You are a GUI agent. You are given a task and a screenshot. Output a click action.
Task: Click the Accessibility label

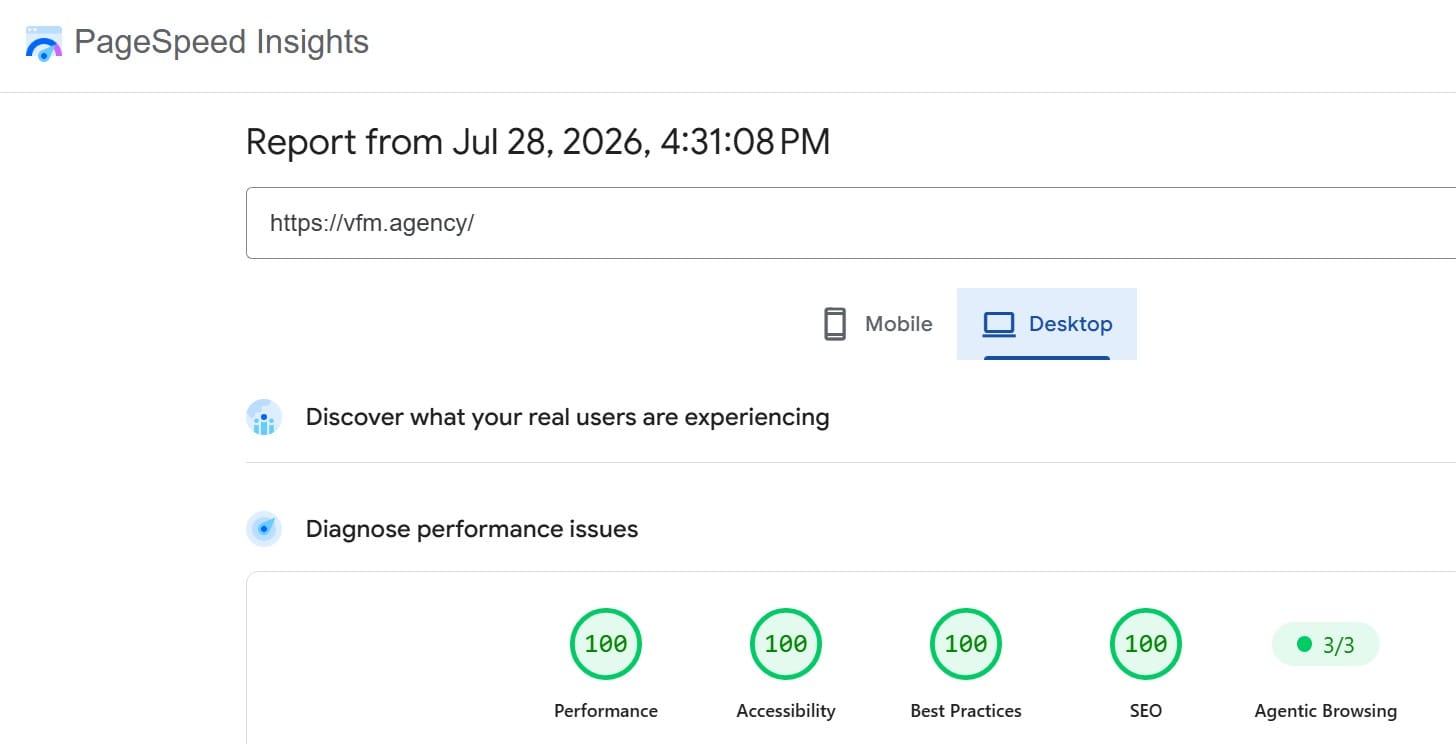(786, 711)
